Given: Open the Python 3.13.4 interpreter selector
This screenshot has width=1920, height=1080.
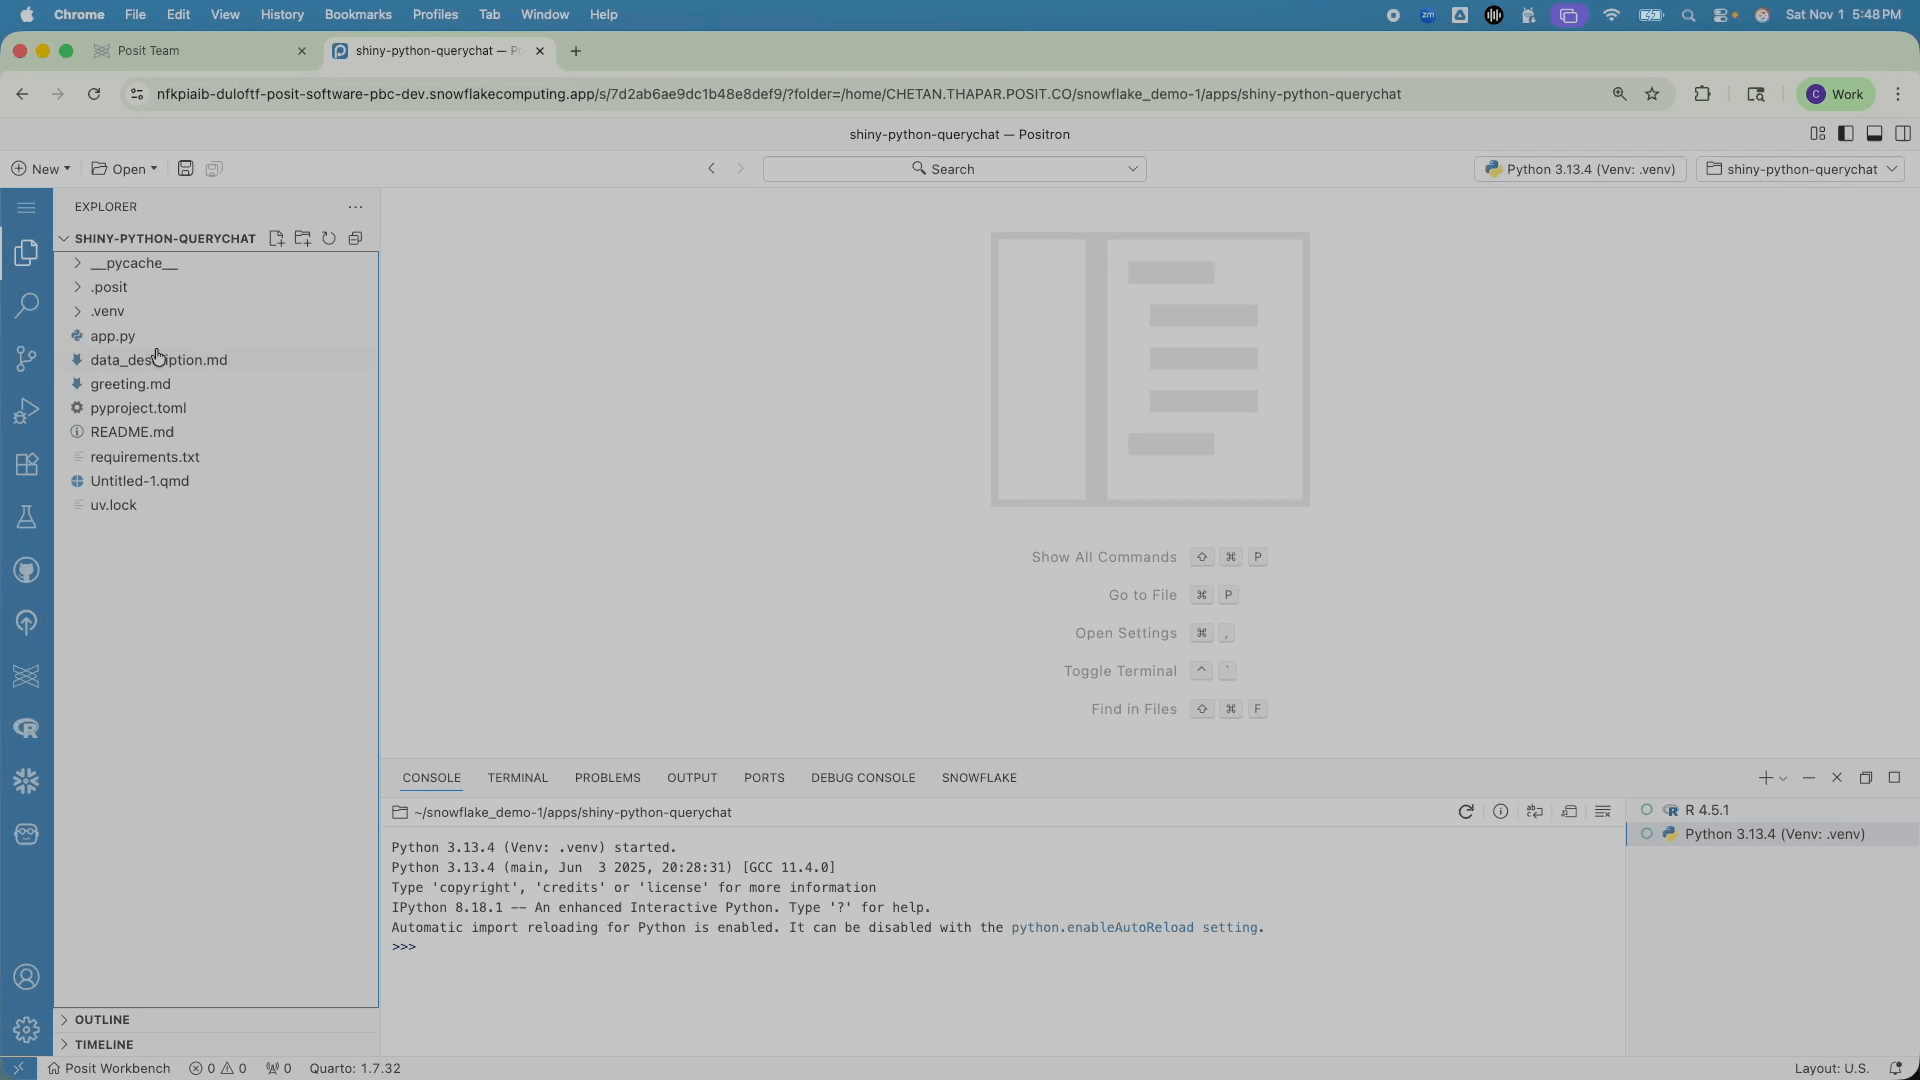Looking at the screenshot, I should pyautogui.click(x=1580, y=169).
